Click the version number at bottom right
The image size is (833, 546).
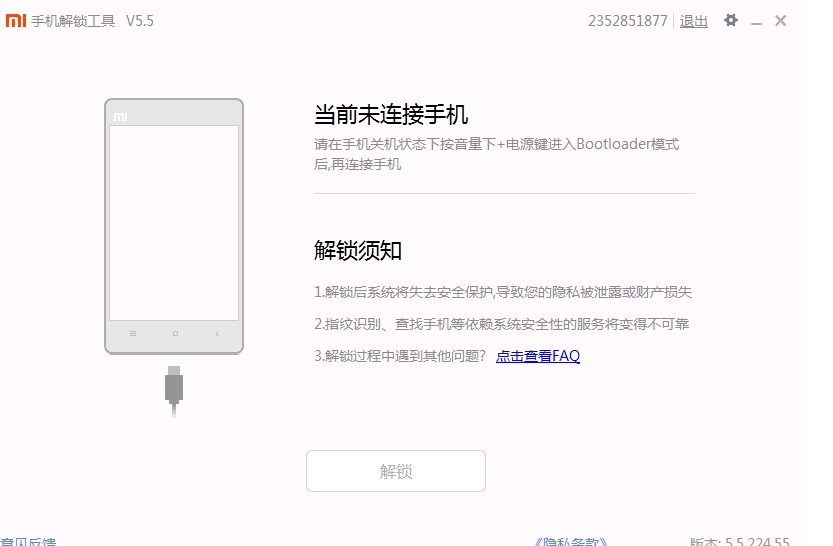pyautogui.click(x=740, y=542)
